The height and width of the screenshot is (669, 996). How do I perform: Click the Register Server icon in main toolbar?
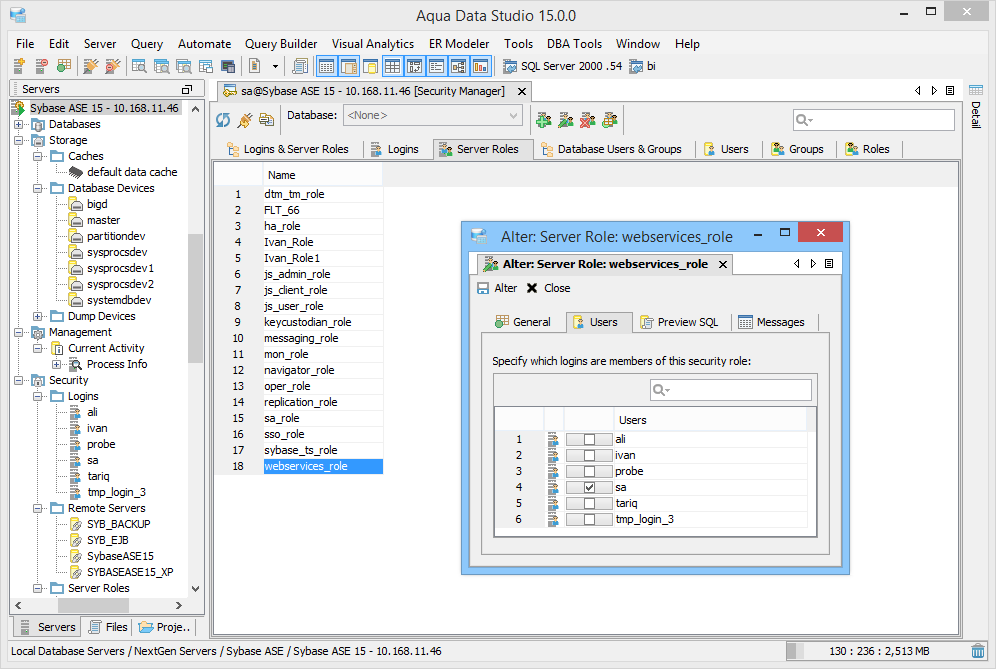tap(20, 65)
